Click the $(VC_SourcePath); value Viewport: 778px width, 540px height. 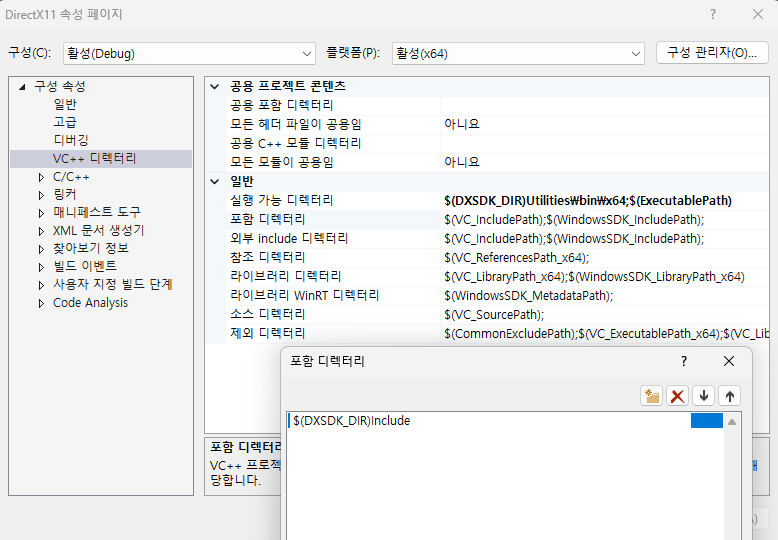[494, 315]
